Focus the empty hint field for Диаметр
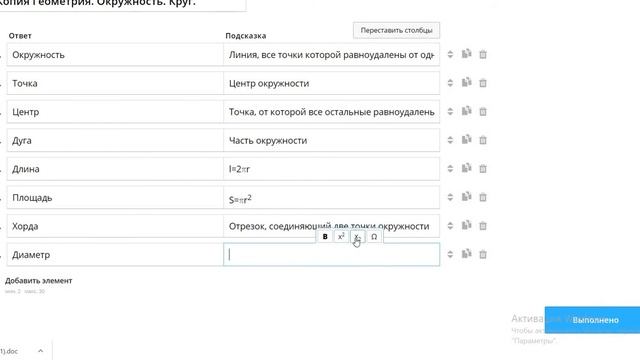Screen dimensions: 640x360 [331, 255]
